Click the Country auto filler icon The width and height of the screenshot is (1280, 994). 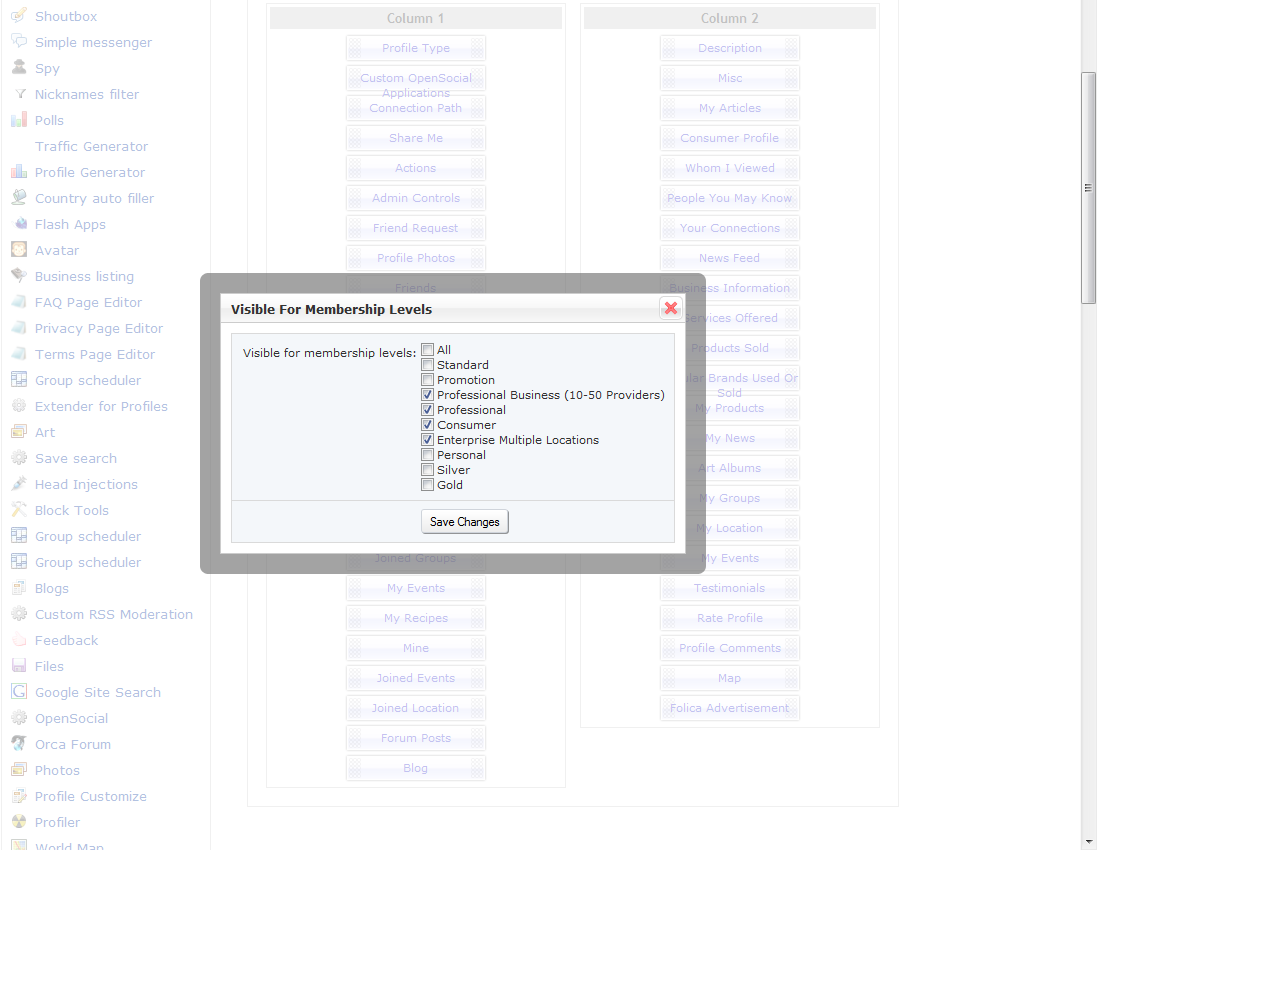19,198
